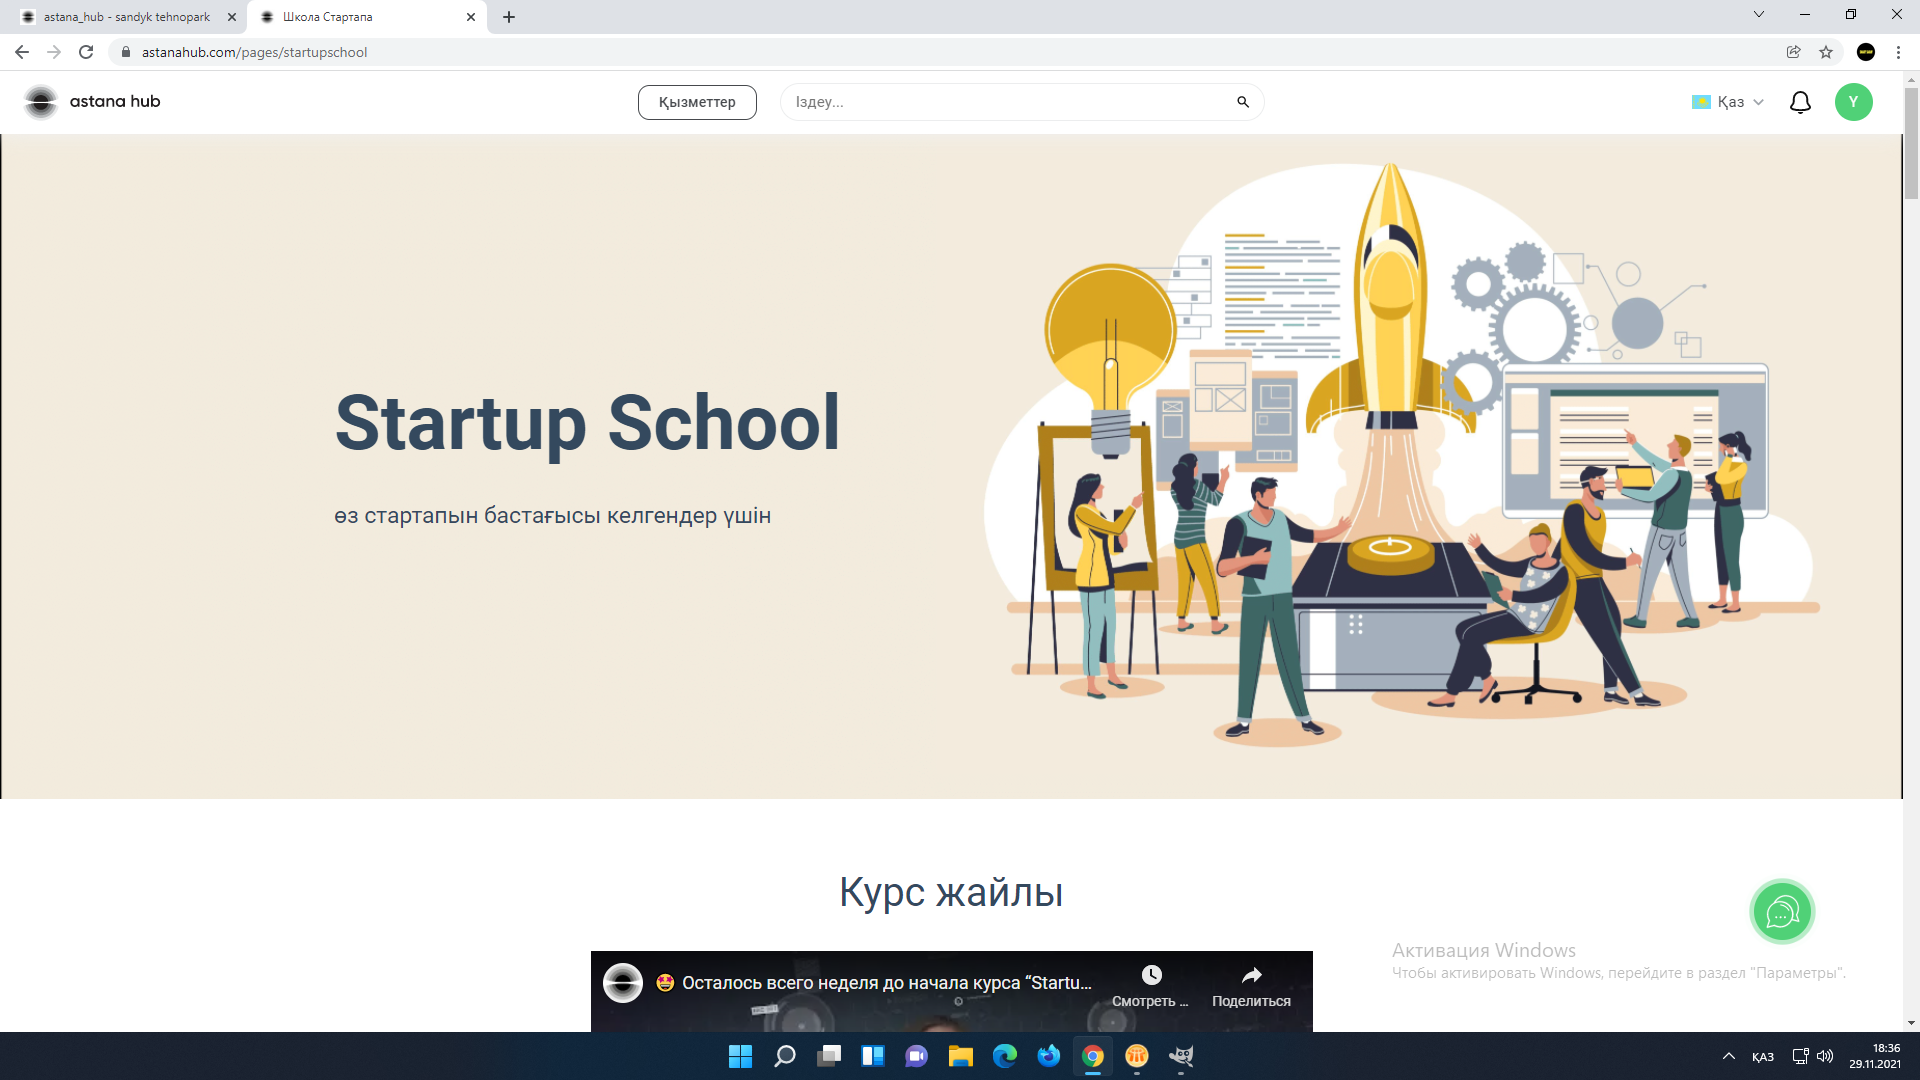Reload the current page
Screen dimensions: 1920x1080
click(x=86, y=52)
